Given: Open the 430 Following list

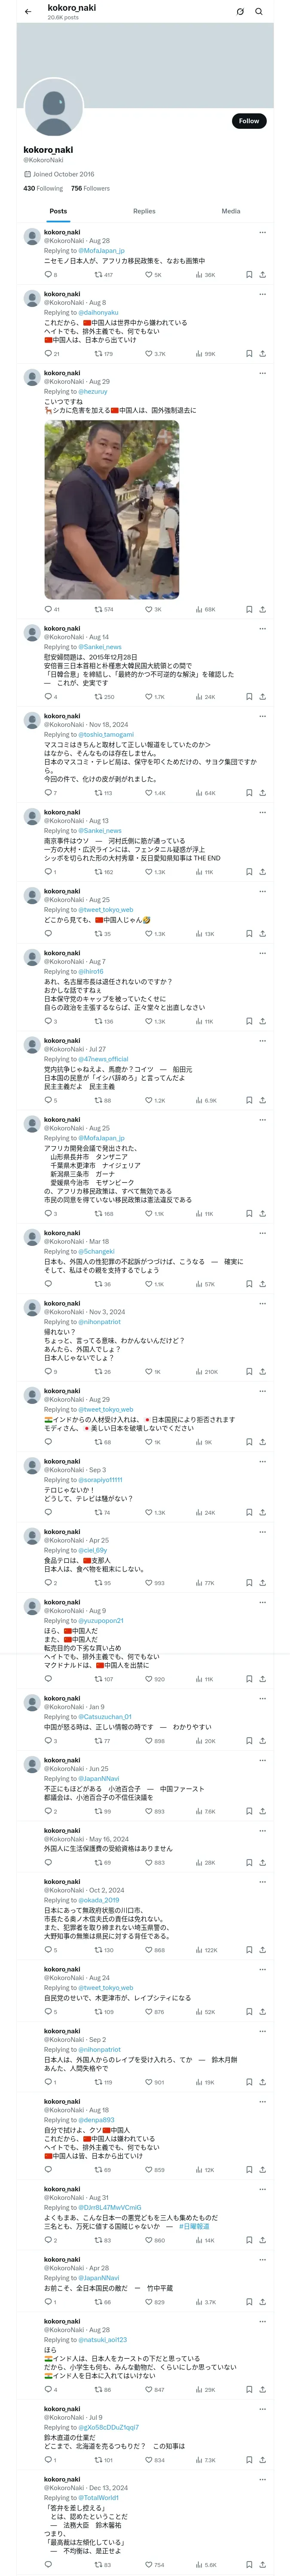Looking at the screenshot, I should point(43,188).
